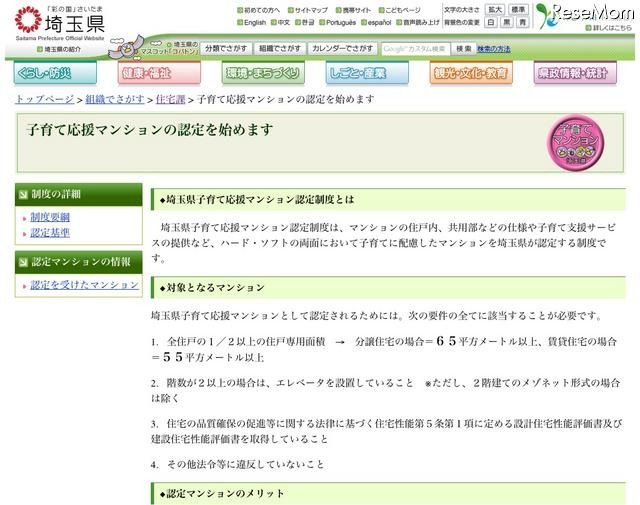Click the pink 子育てマンション badge
640x505 pixels.
(x=575, y=142)
